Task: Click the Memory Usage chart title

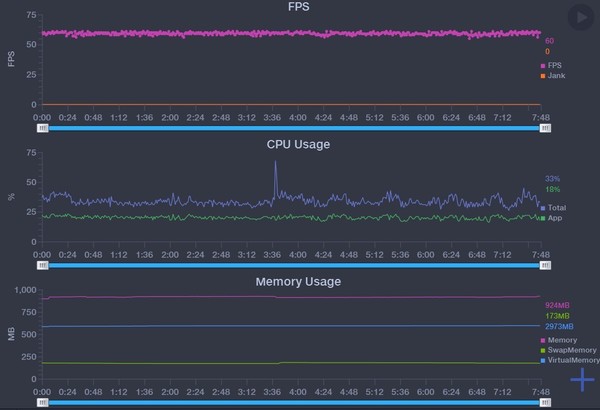Action: (x=298, y=282)
